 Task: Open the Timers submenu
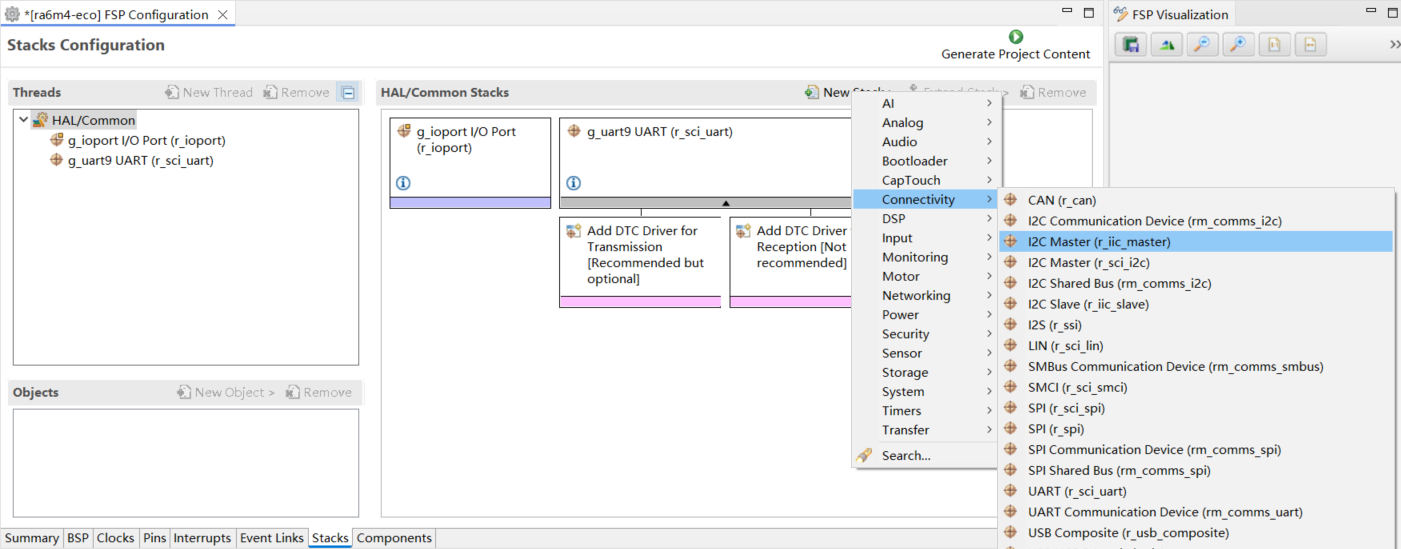pyautogui.click(x=901, y=411)
